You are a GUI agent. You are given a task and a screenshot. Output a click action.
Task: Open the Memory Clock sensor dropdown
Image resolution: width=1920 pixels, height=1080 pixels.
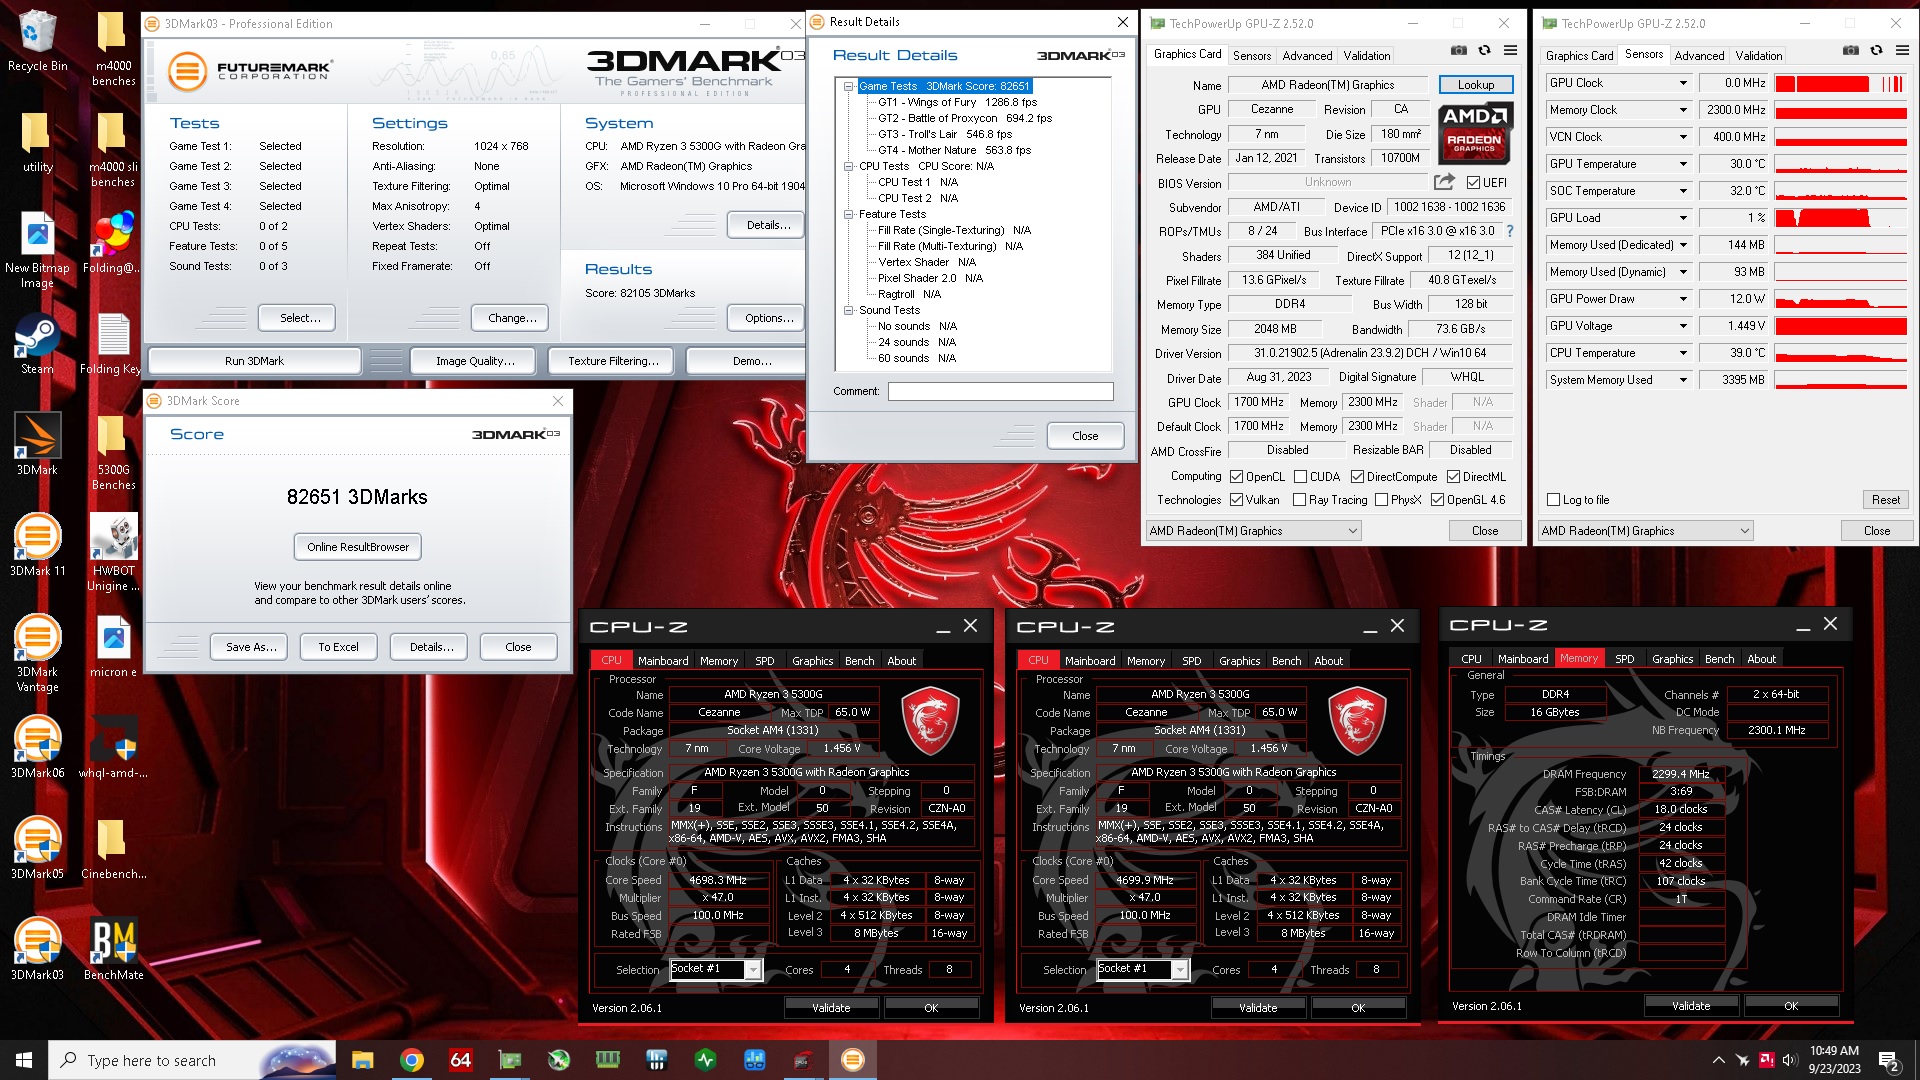click(x=1683, y=110)
